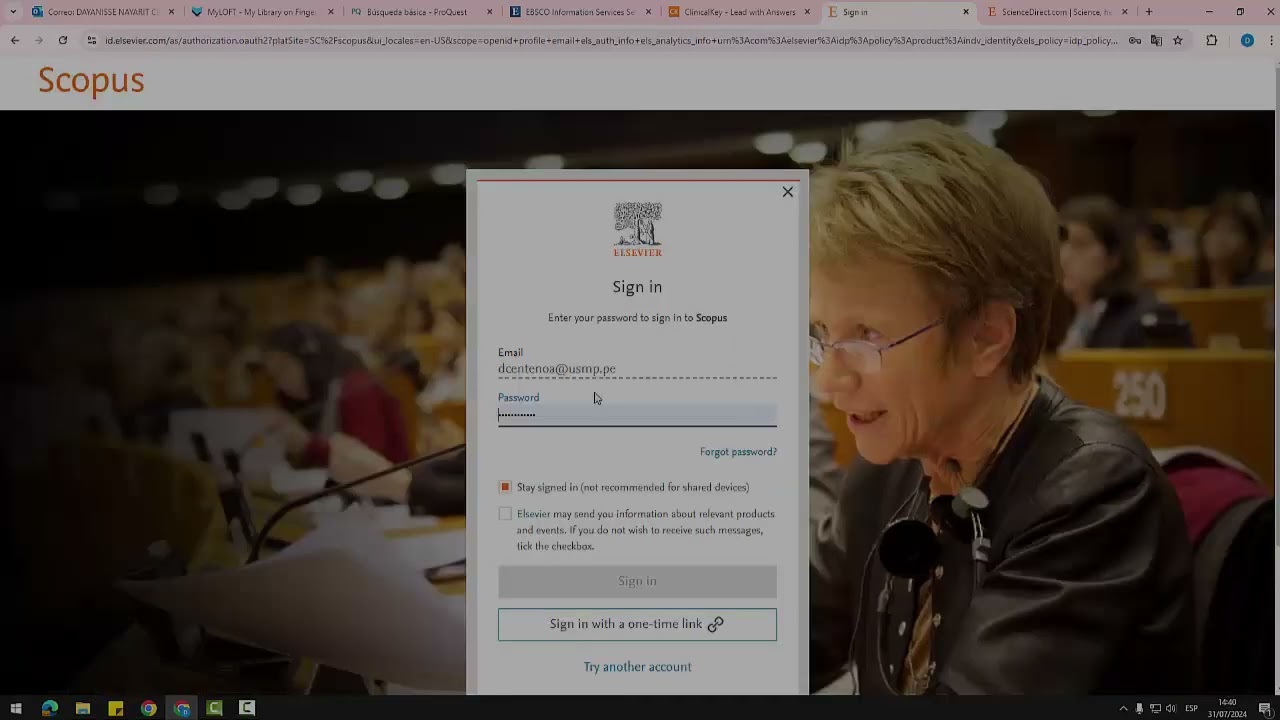Uncheck Stay signed in checkbox
The height and width of the screenshot is (720, 1280).
[505, 487]
